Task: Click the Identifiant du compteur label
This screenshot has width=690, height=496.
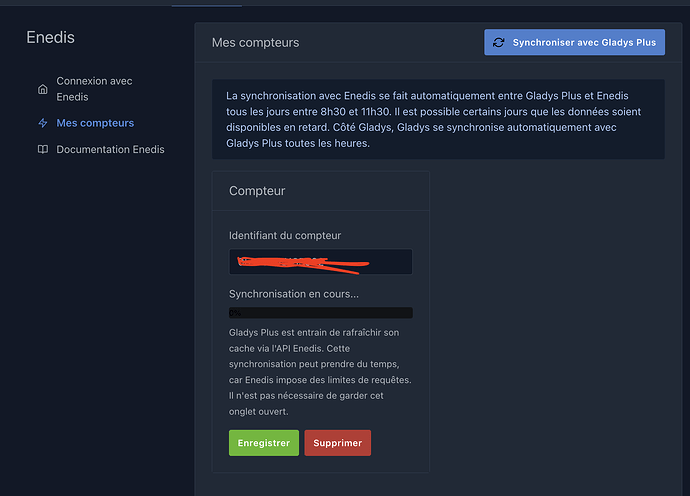Action: click(x=285, y=235)
